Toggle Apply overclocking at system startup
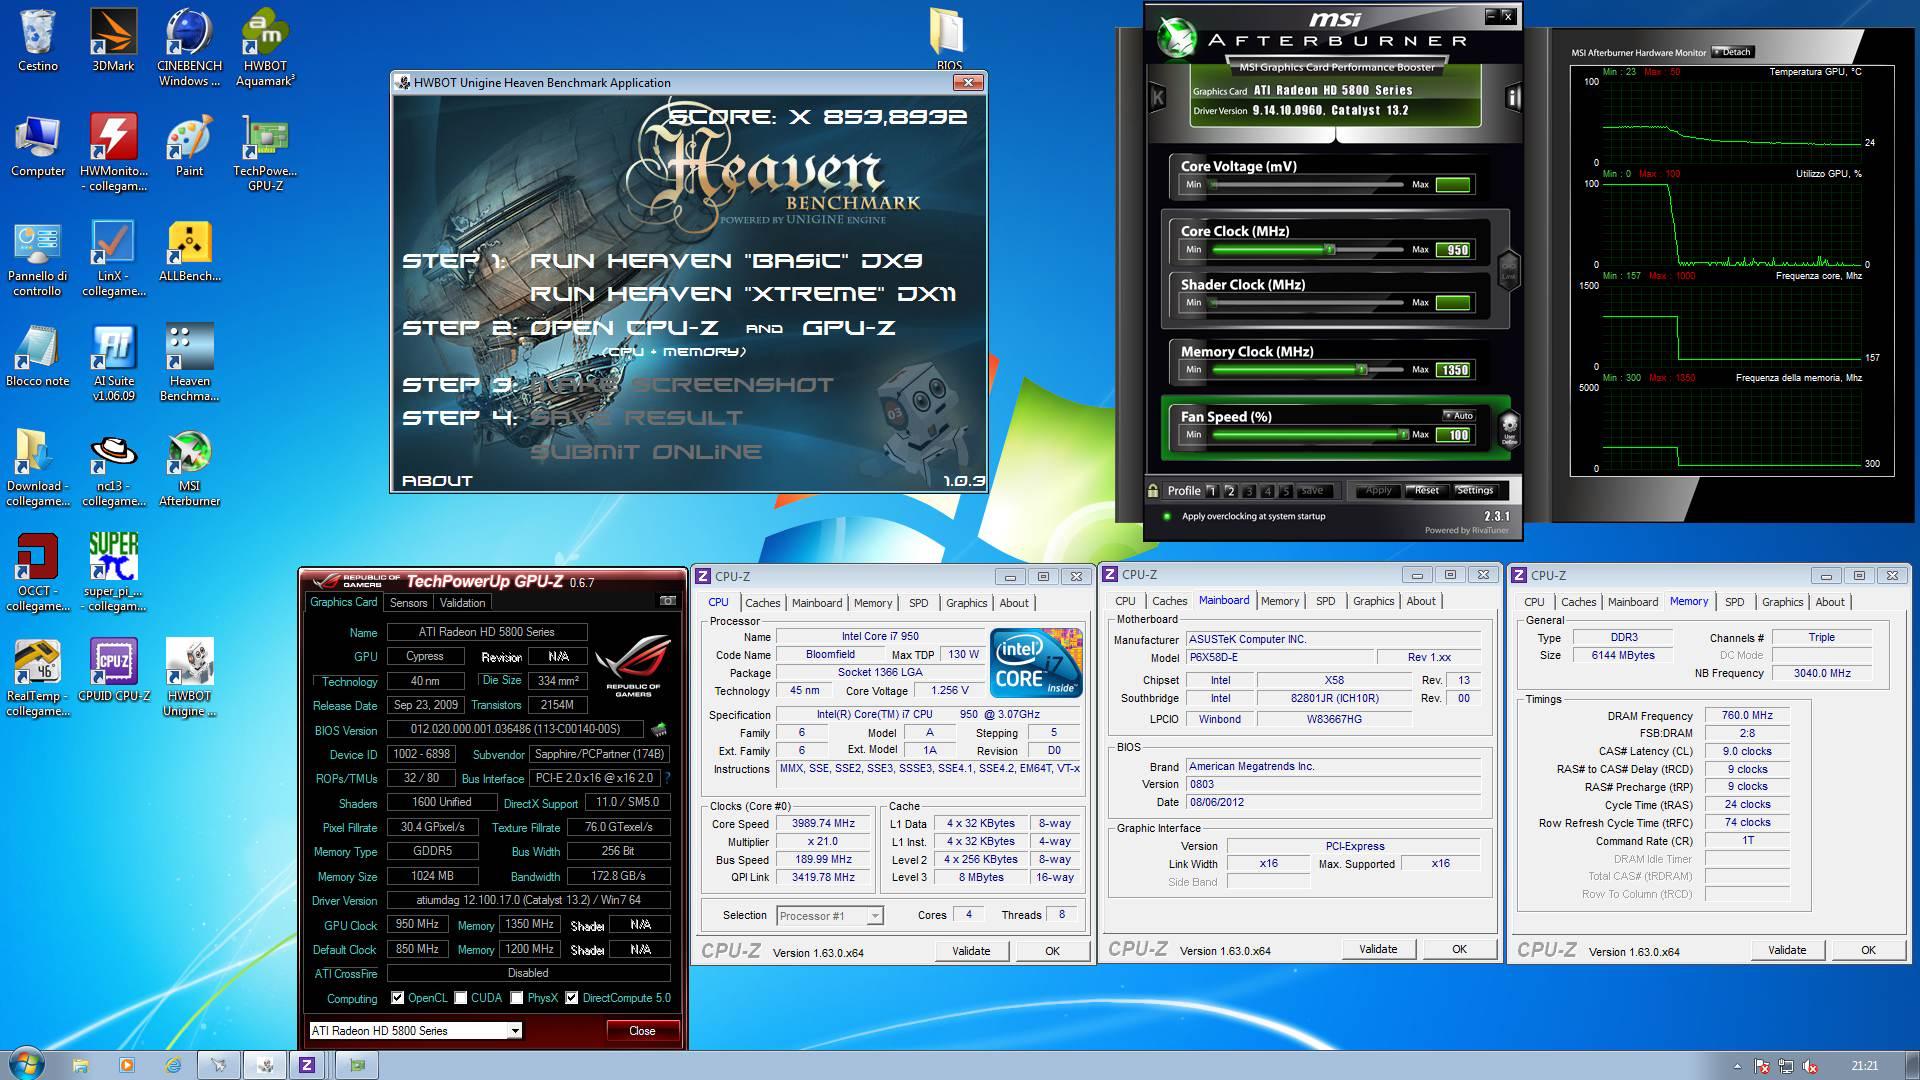1920x1080 pixels. [x=1167, y=516]
